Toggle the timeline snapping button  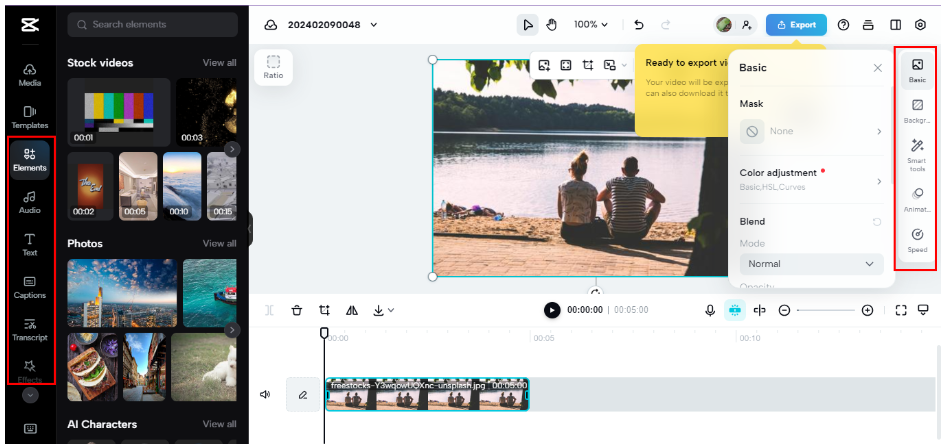[735, 310]
